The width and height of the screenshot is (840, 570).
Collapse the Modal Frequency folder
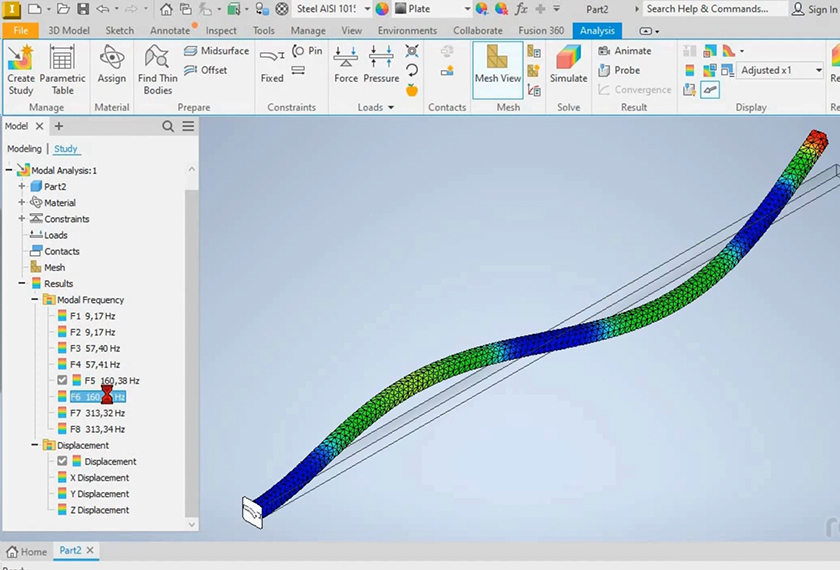point(36,300)
